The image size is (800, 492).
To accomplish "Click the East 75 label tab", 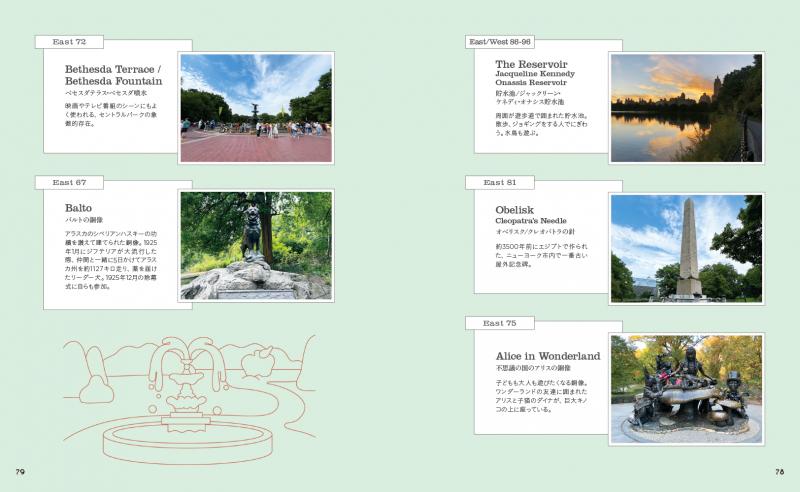I will point(499,323).
